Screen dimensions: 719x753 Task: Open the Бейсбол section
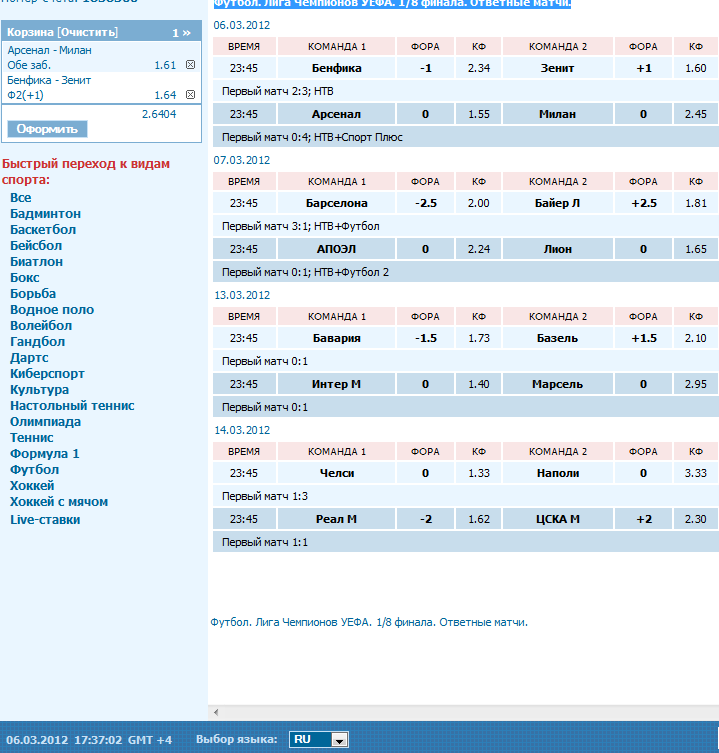click(36, 245)
